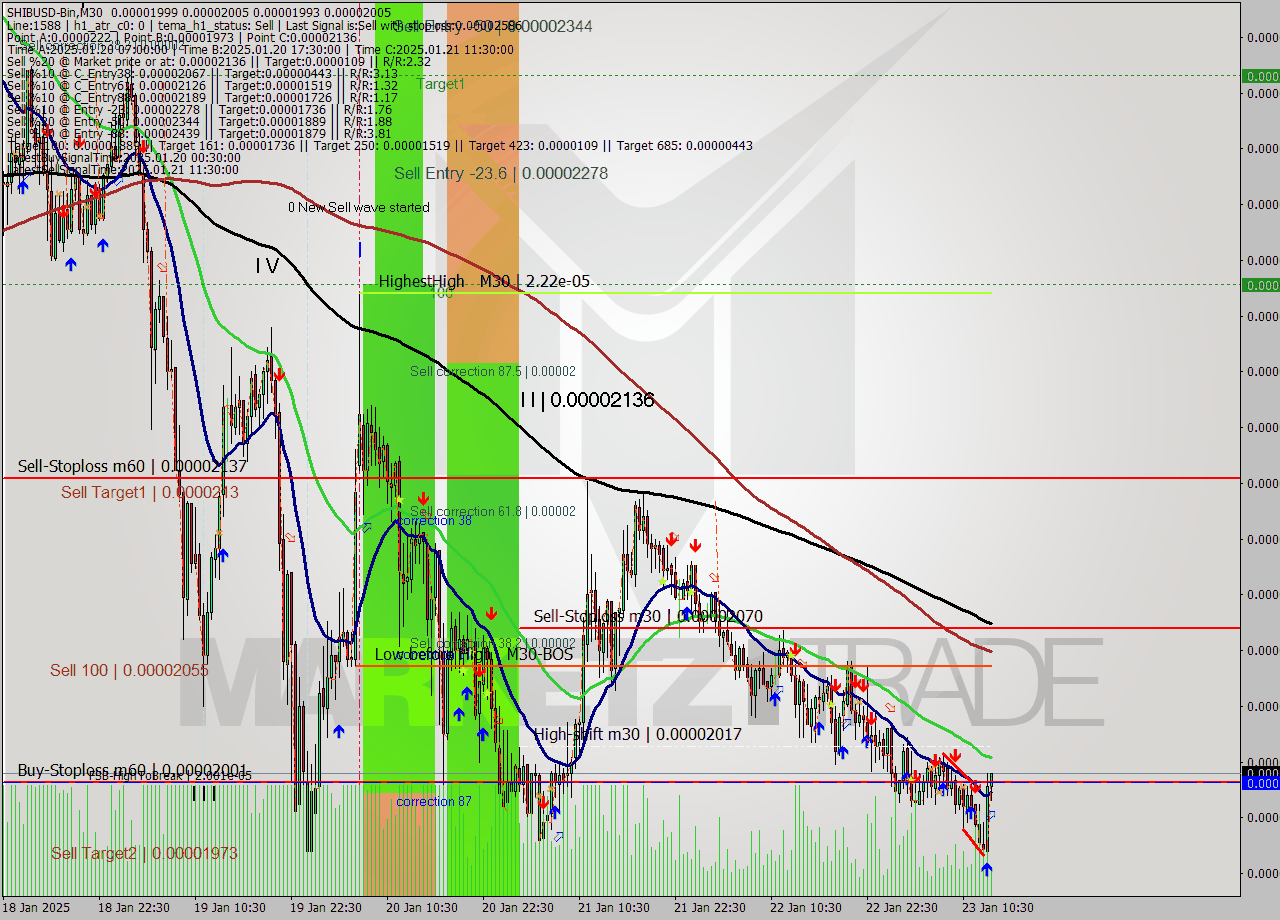Click the blue 'correction 38' label

[x=435, y=521]
